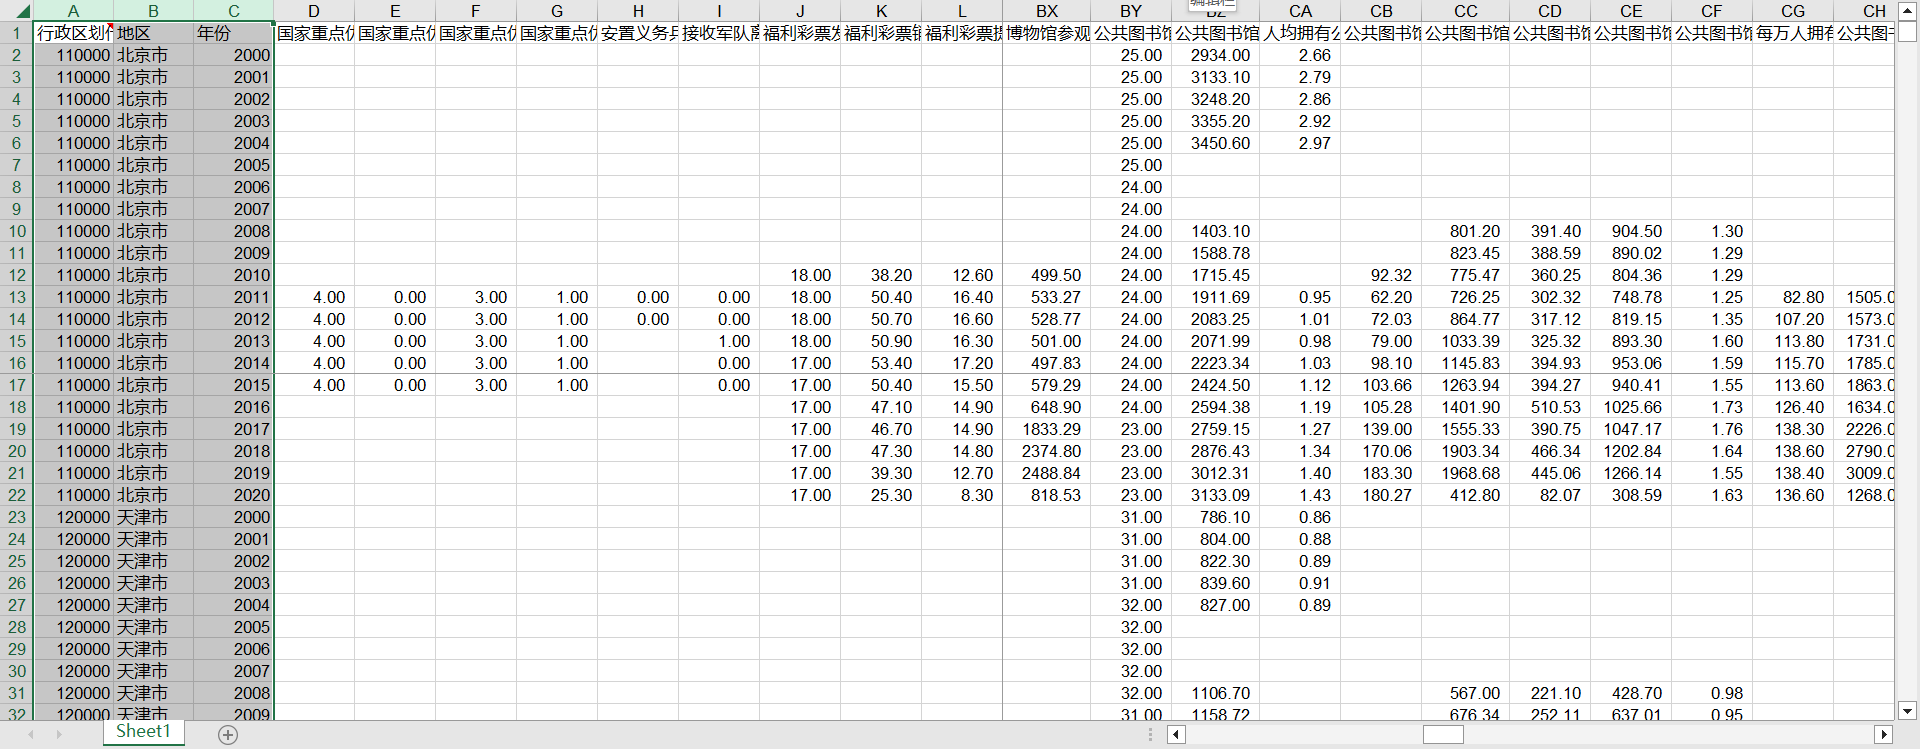Select the cell with value 2.66
The height and width of the screenshot is (749, 1920).
[1300, 55]
